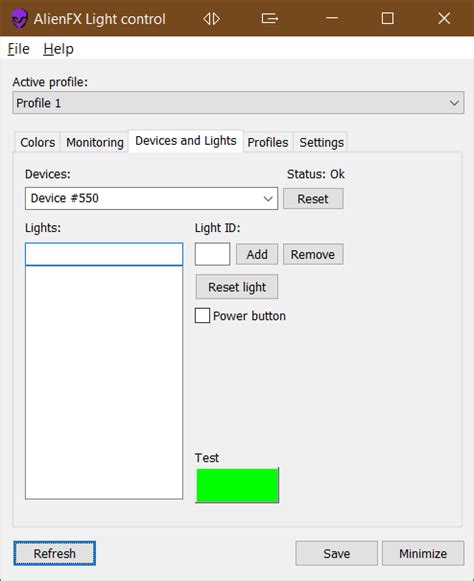The image size is (474, 581).
Task: Click into the Light ID input field
Action: tap(212, 254)
